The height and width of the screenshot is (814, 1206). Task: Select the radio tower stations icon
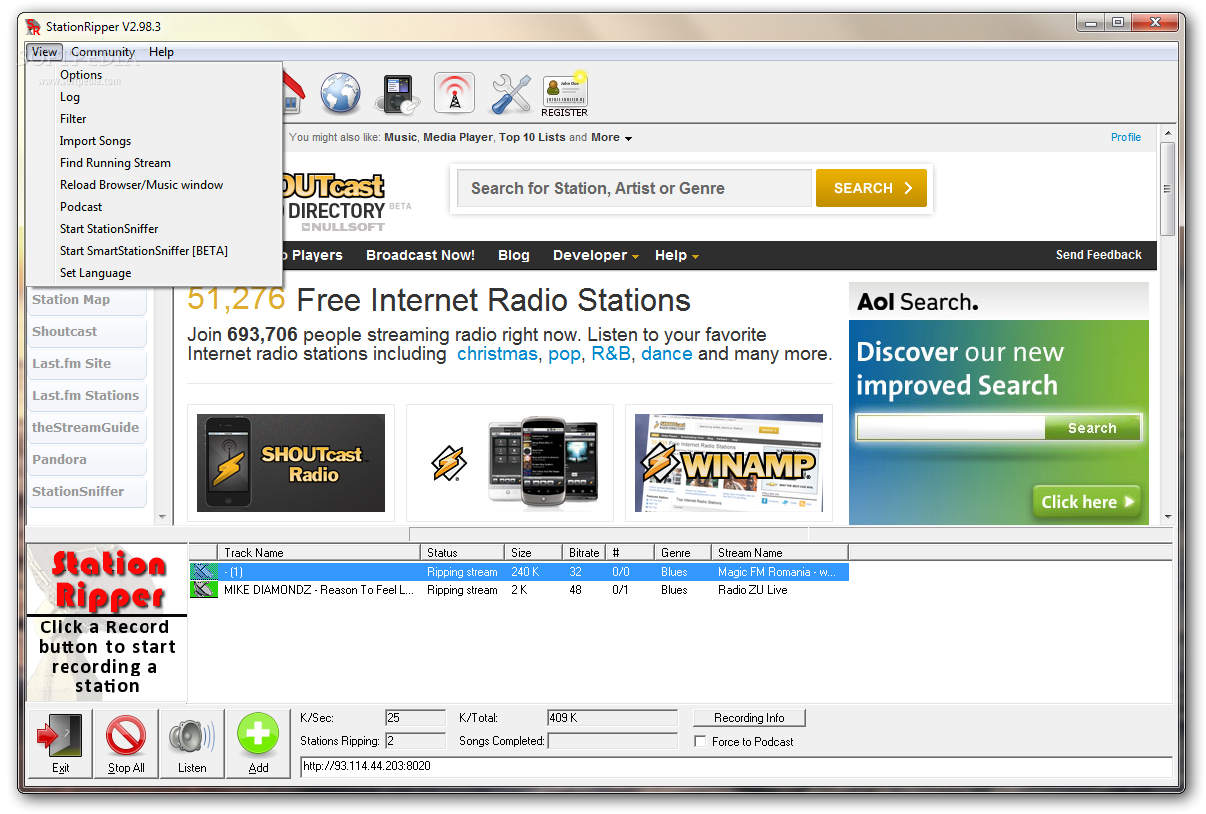tap(454, 93)
